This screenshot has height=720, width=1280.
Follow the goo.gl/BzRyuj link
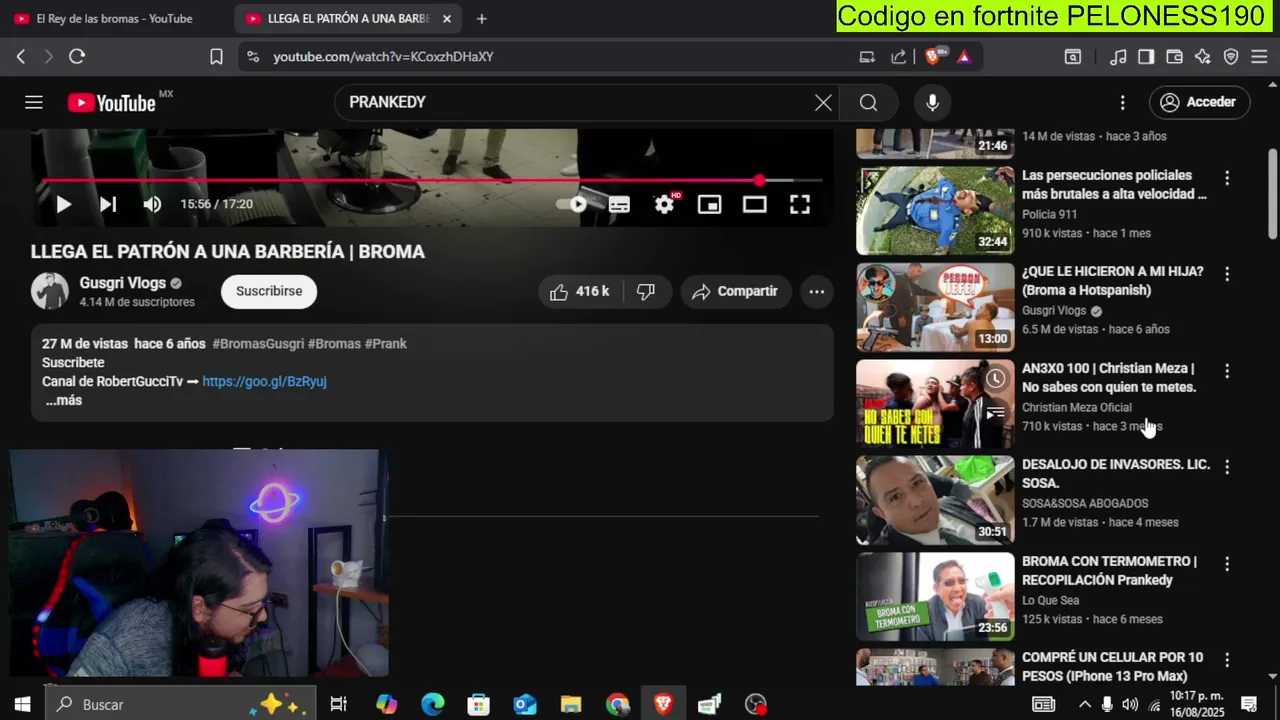tap(264, 381)
